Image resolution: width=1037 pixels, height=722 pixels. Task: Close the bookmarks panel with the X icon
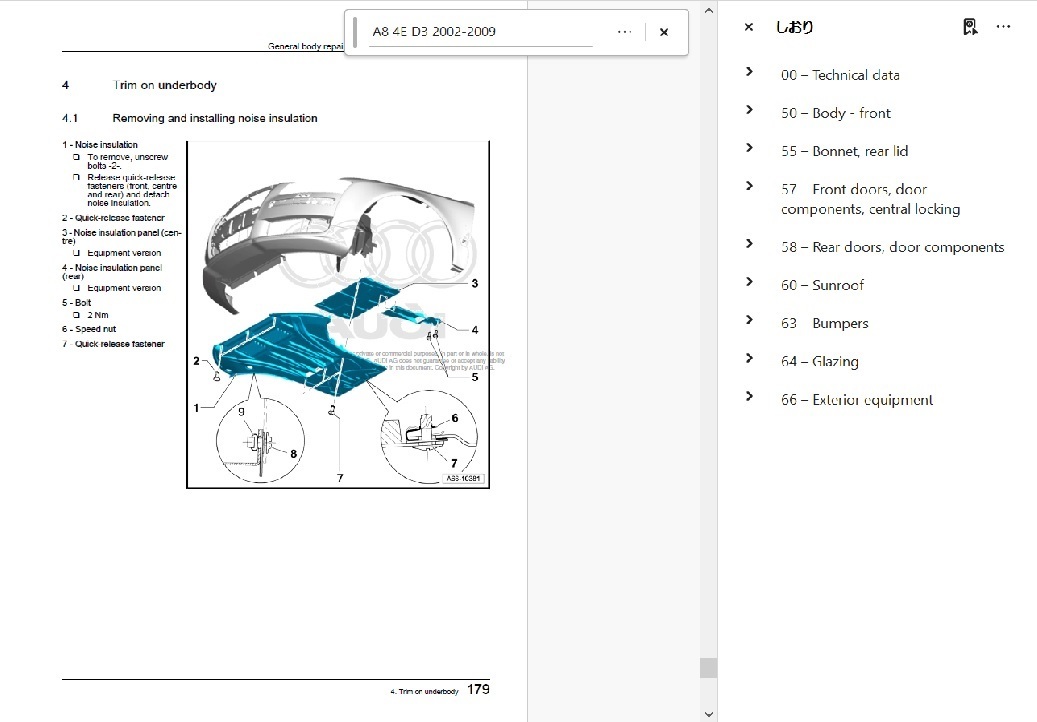(749, 27)
